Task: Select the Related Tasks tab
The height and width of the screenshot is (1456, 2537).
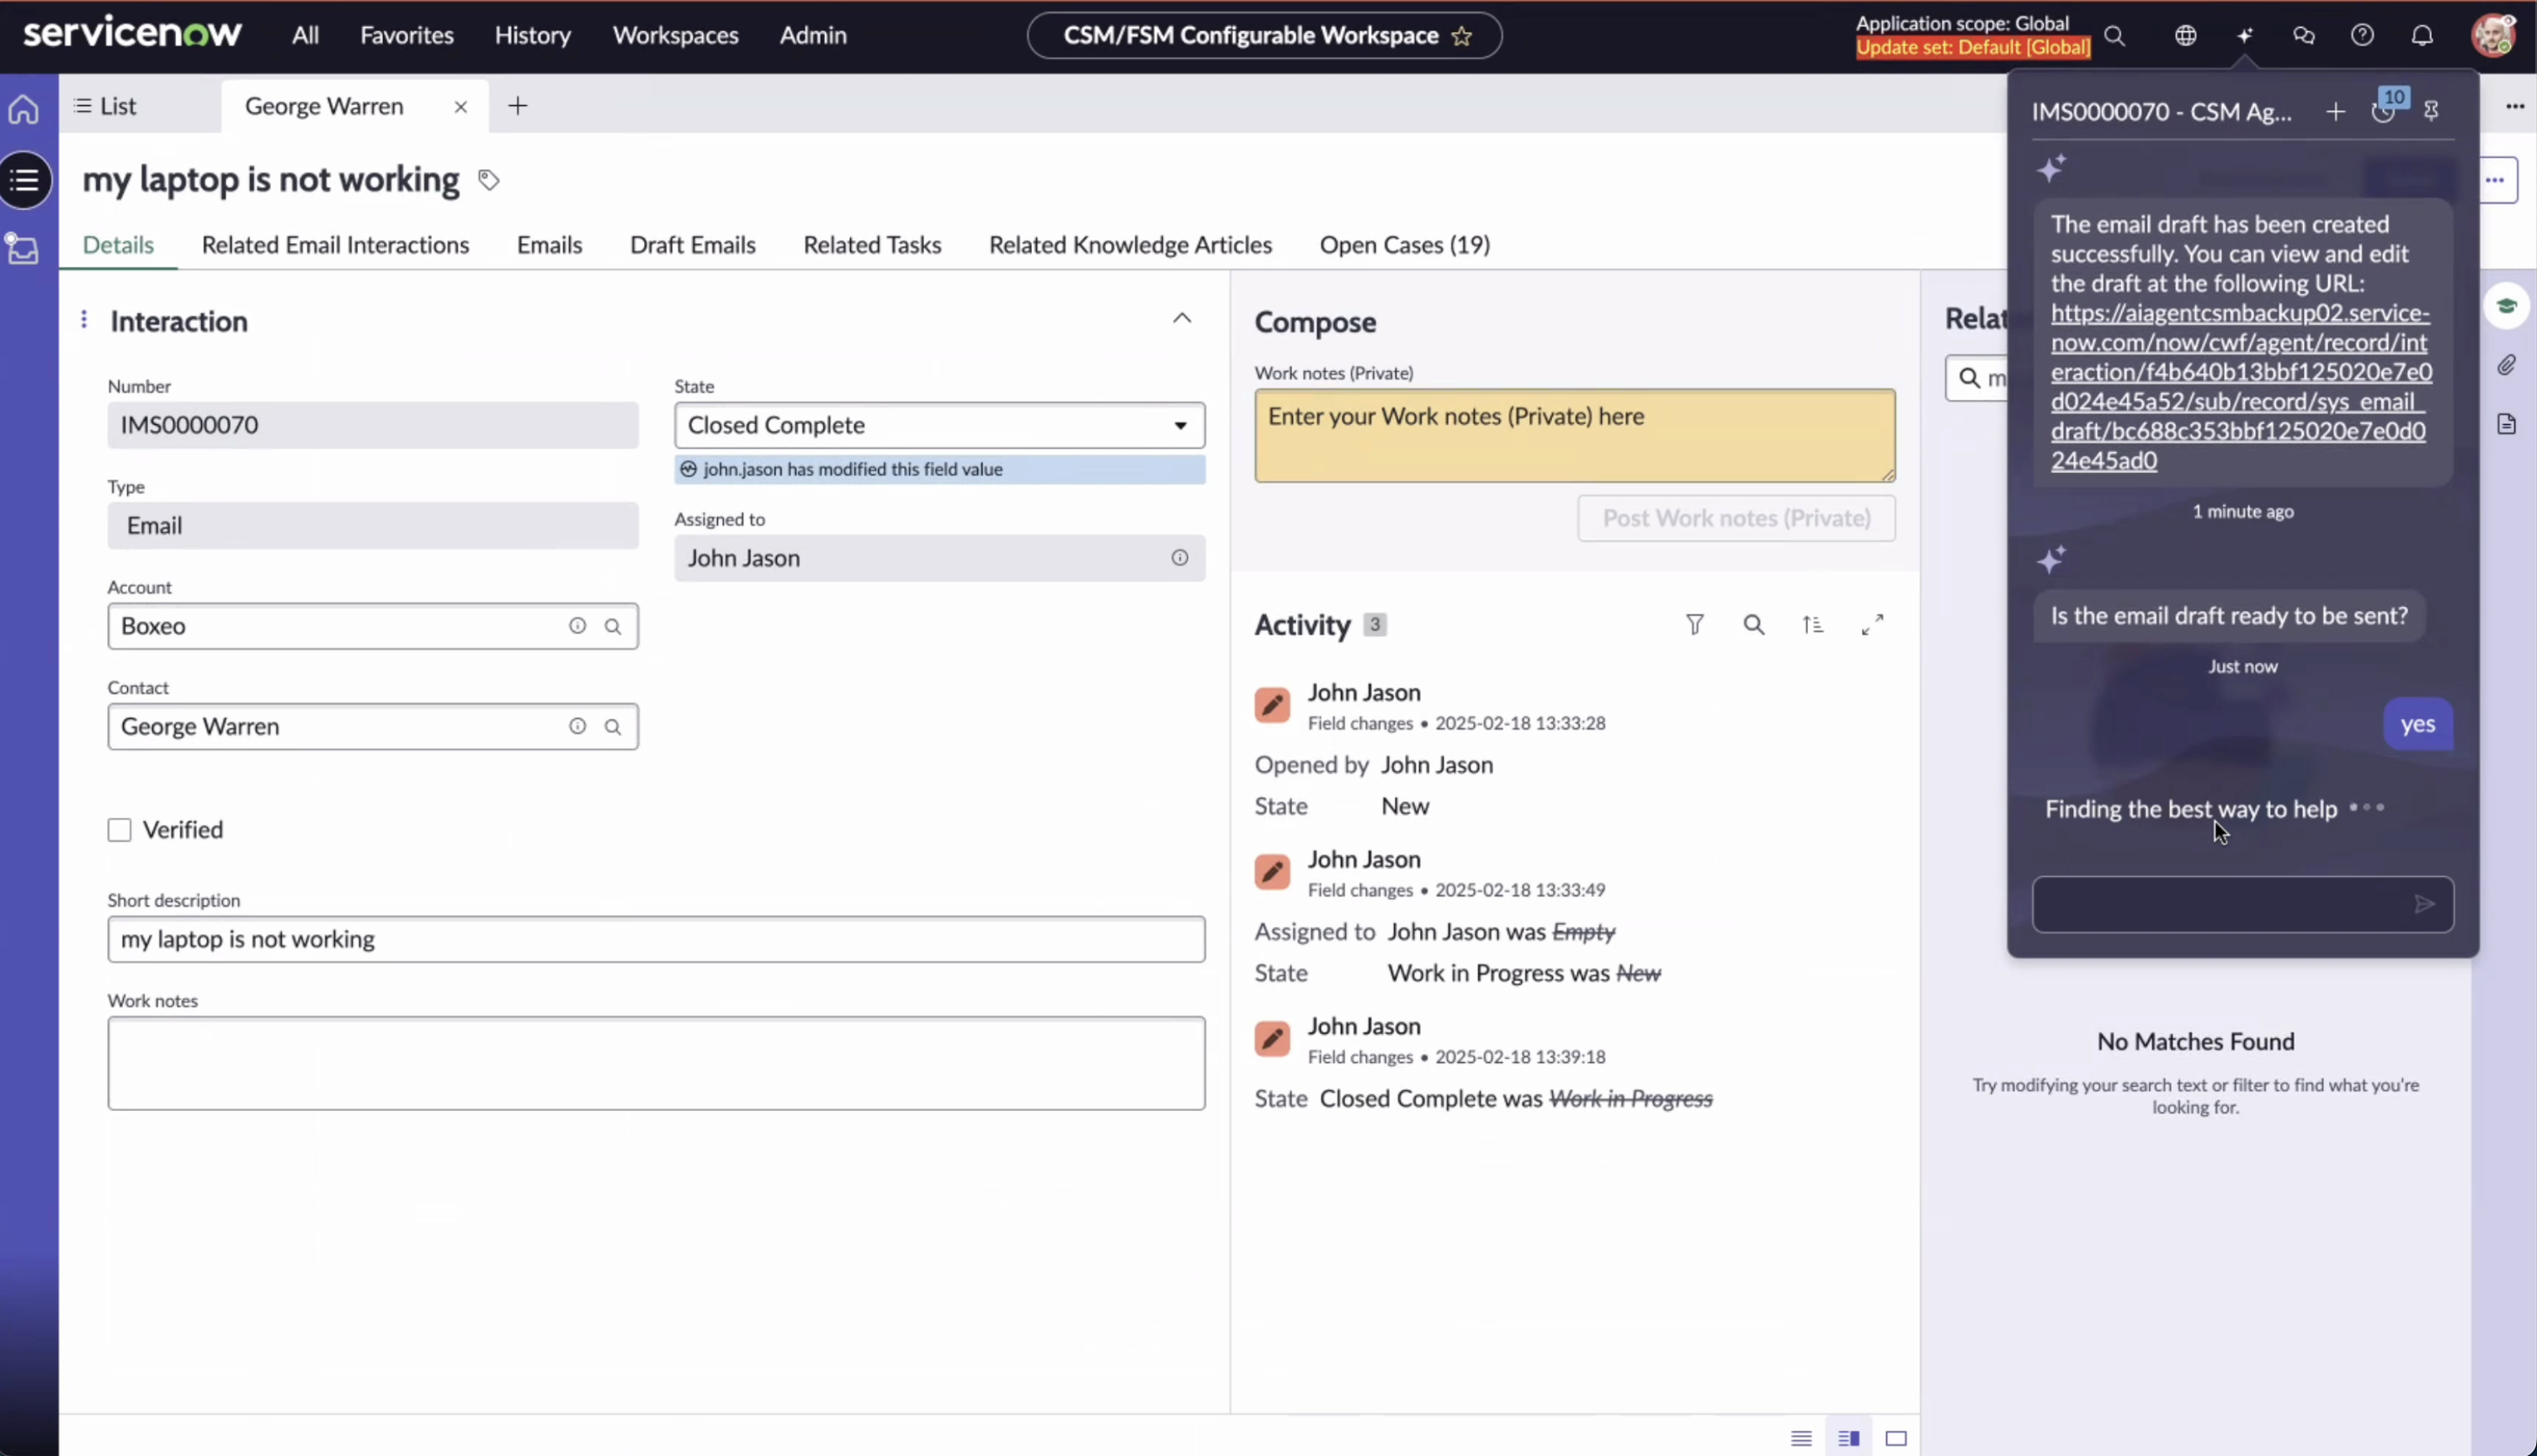Action: click(872, 245)
